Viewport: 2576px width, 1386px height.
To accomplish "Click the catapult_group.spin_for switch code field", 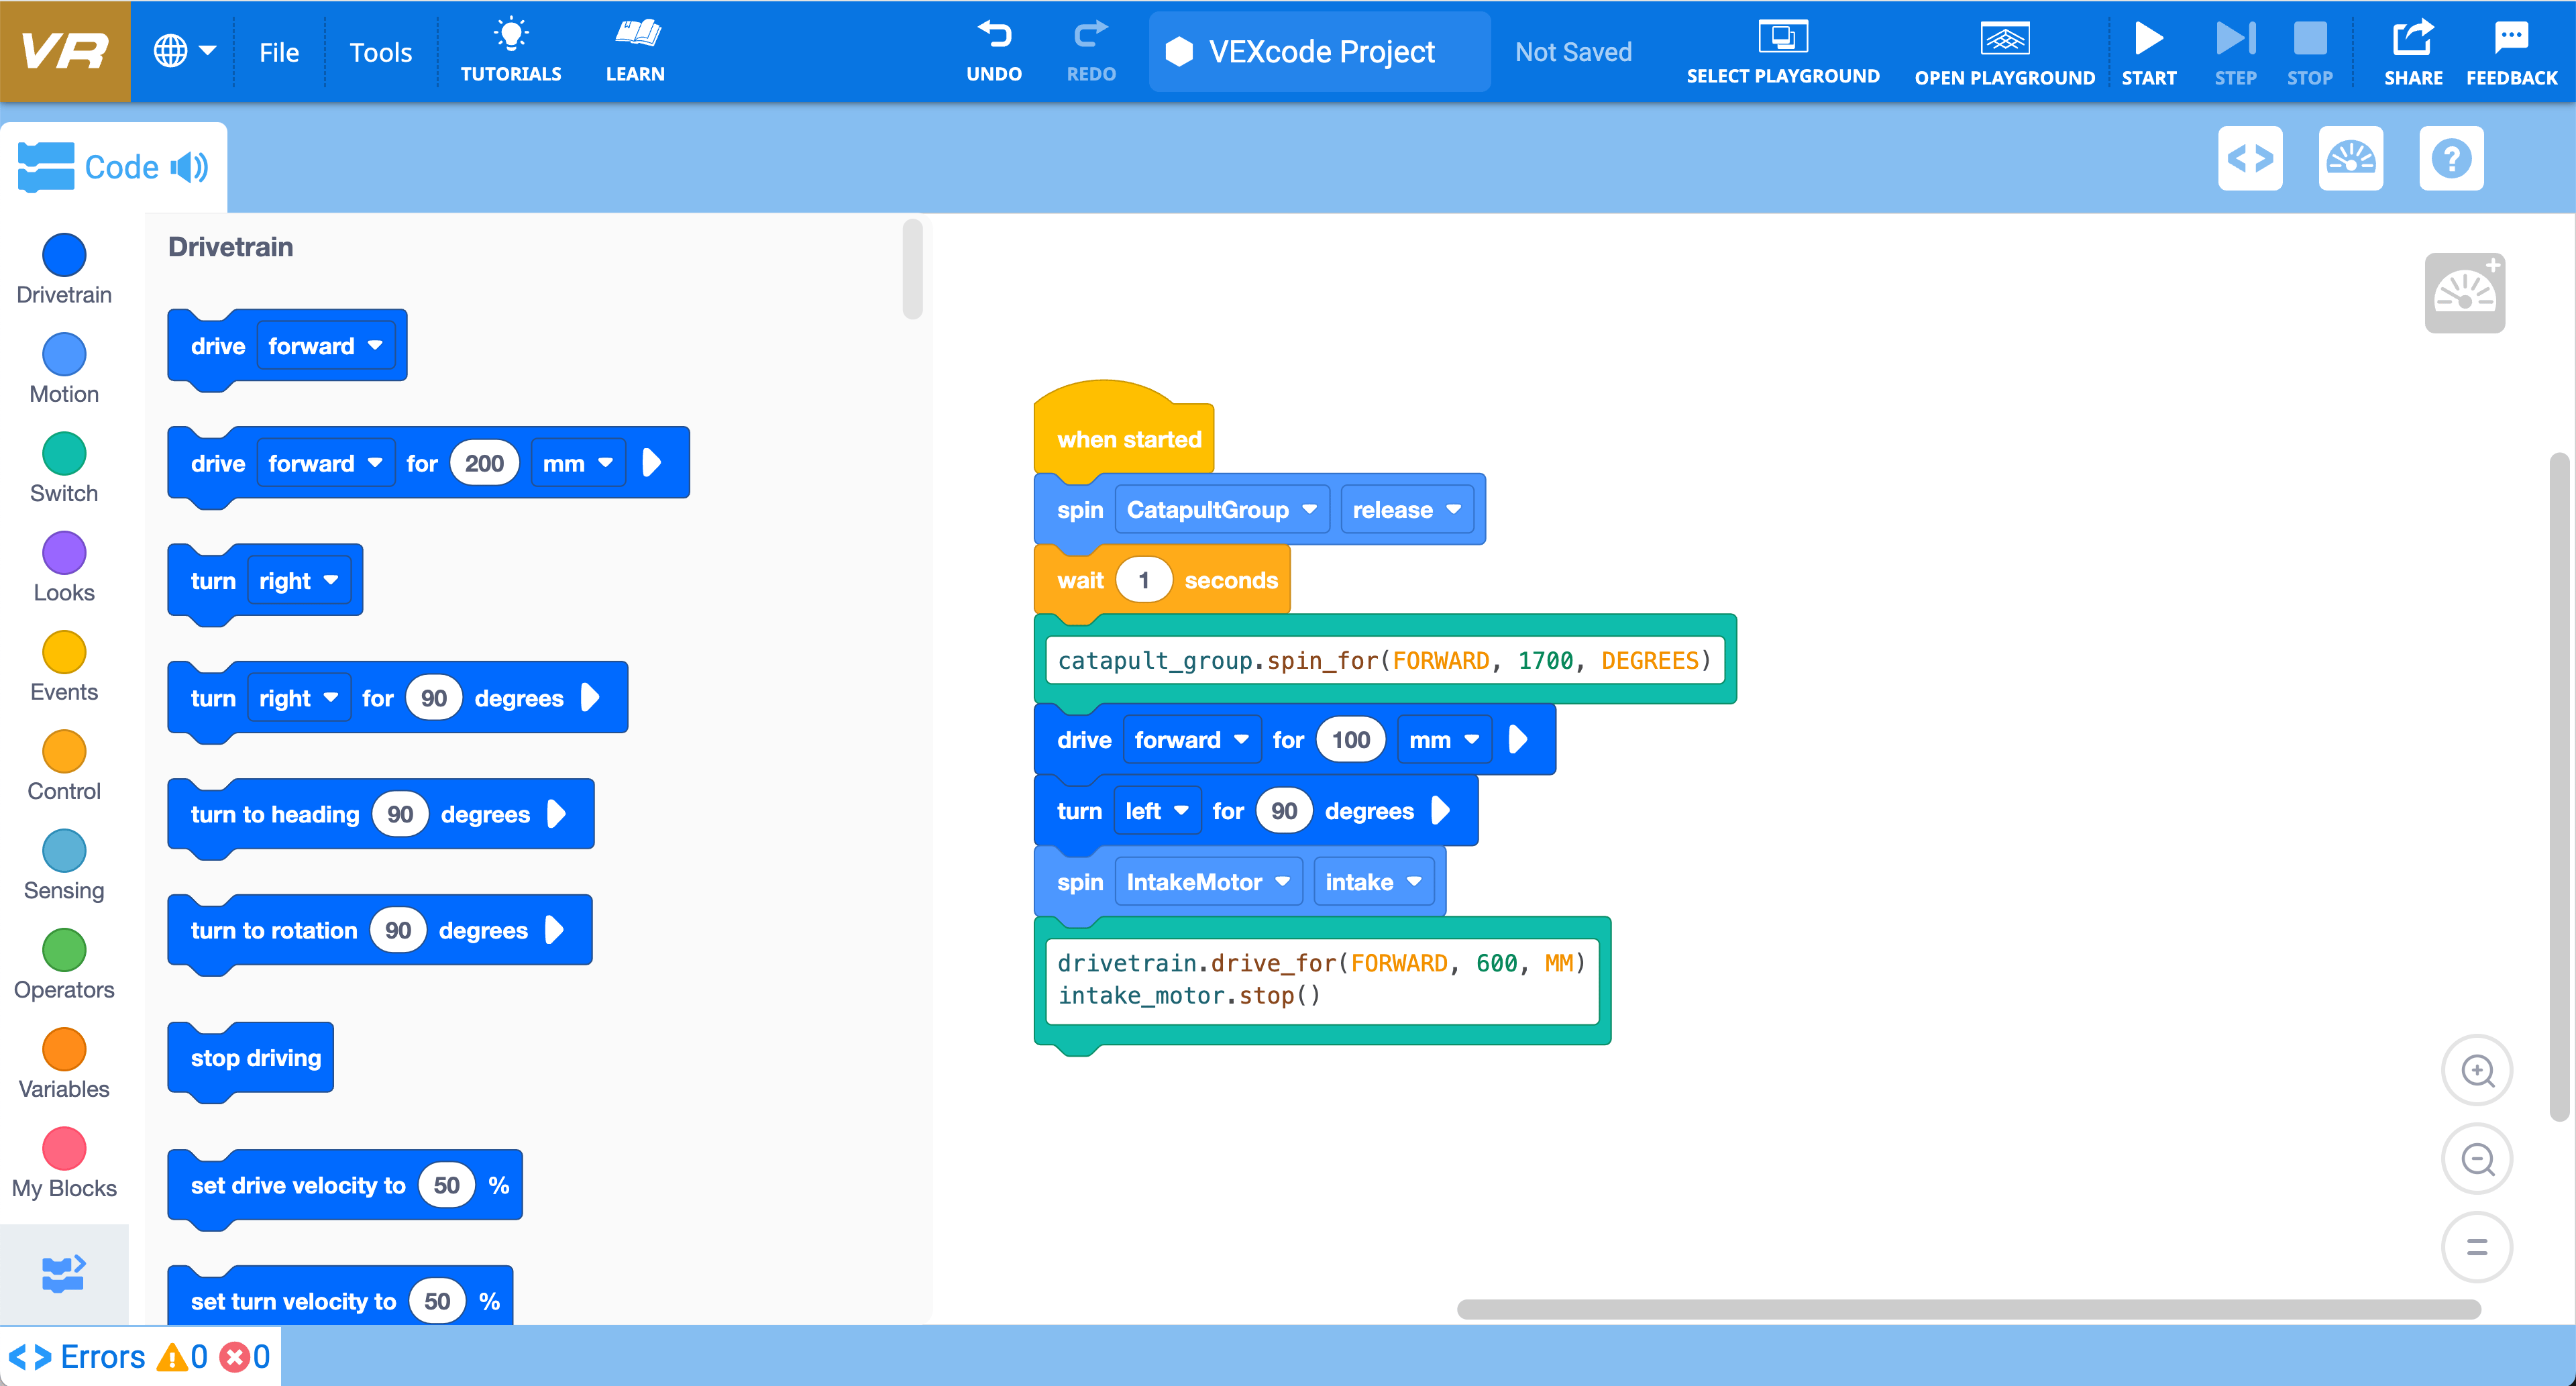I will [x=1385, y=660].
